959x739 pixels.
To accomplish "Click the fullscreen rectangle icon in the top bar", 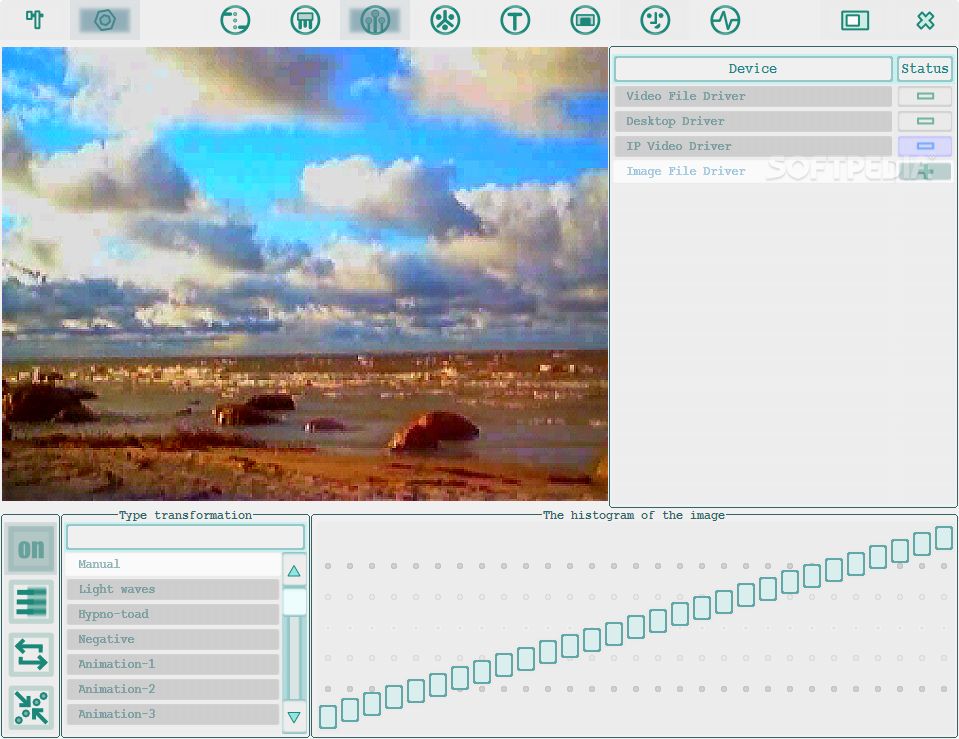I will 854,20.
